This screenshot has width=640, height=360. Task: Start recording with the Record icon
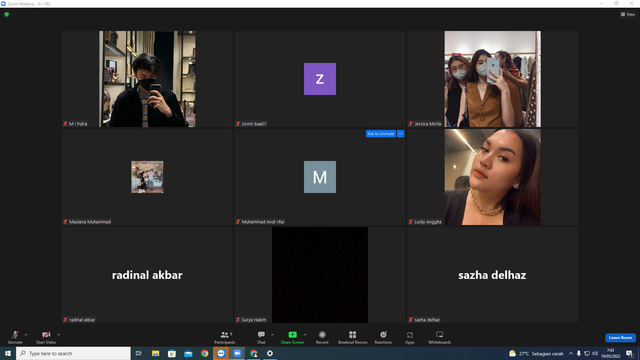coord(322,337)
